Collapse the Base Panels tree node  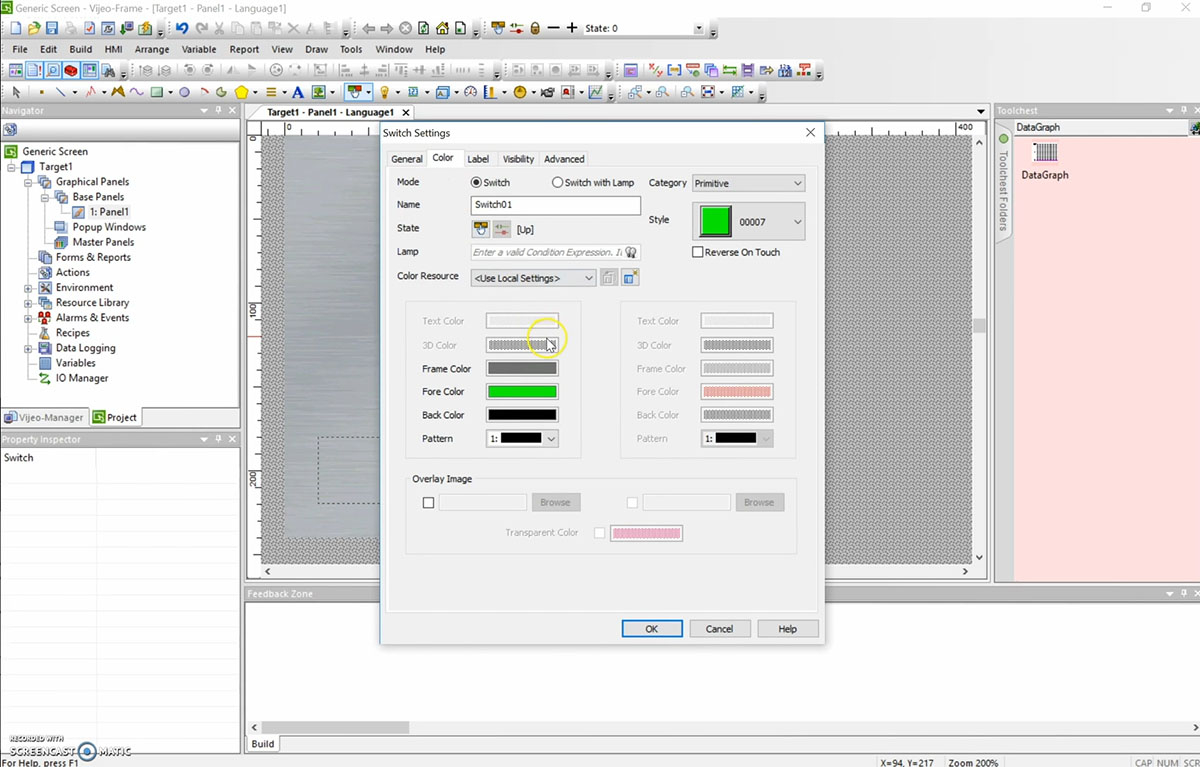coord(46,198)
